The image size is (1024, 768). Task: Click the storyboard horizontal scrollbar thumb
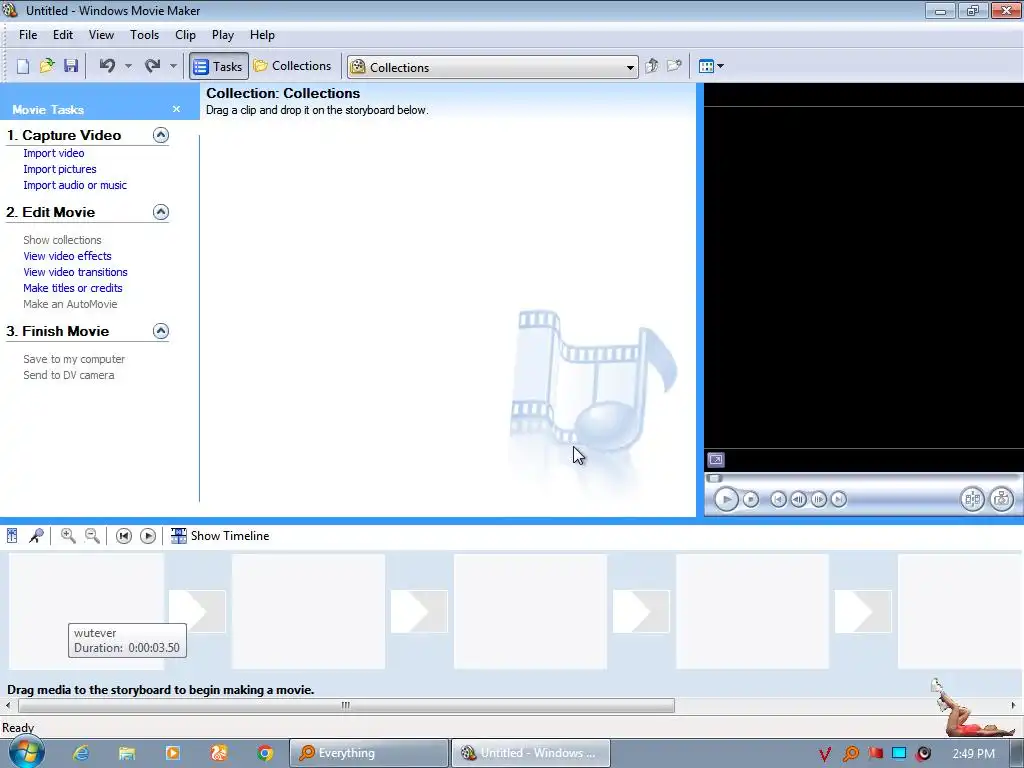coord(346,705)
